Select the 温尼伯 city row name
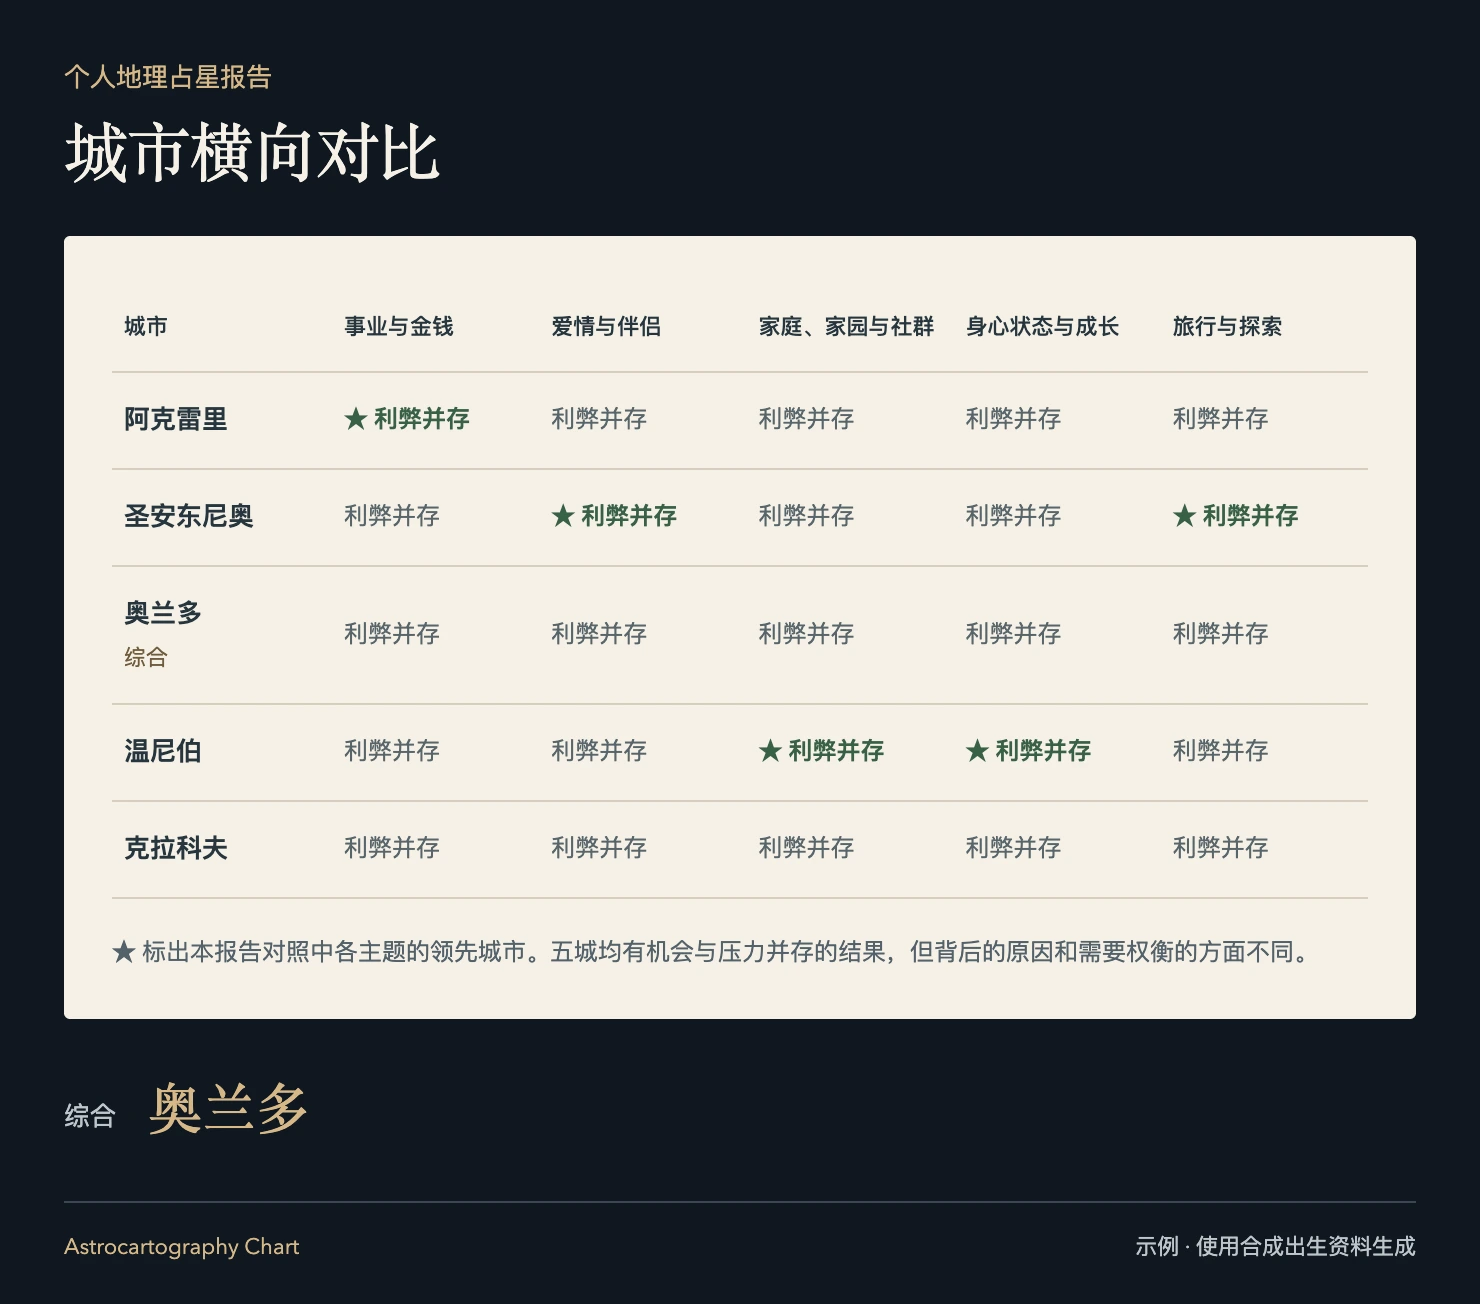Screen dimensions: 1480x1304 pos(163,751)
